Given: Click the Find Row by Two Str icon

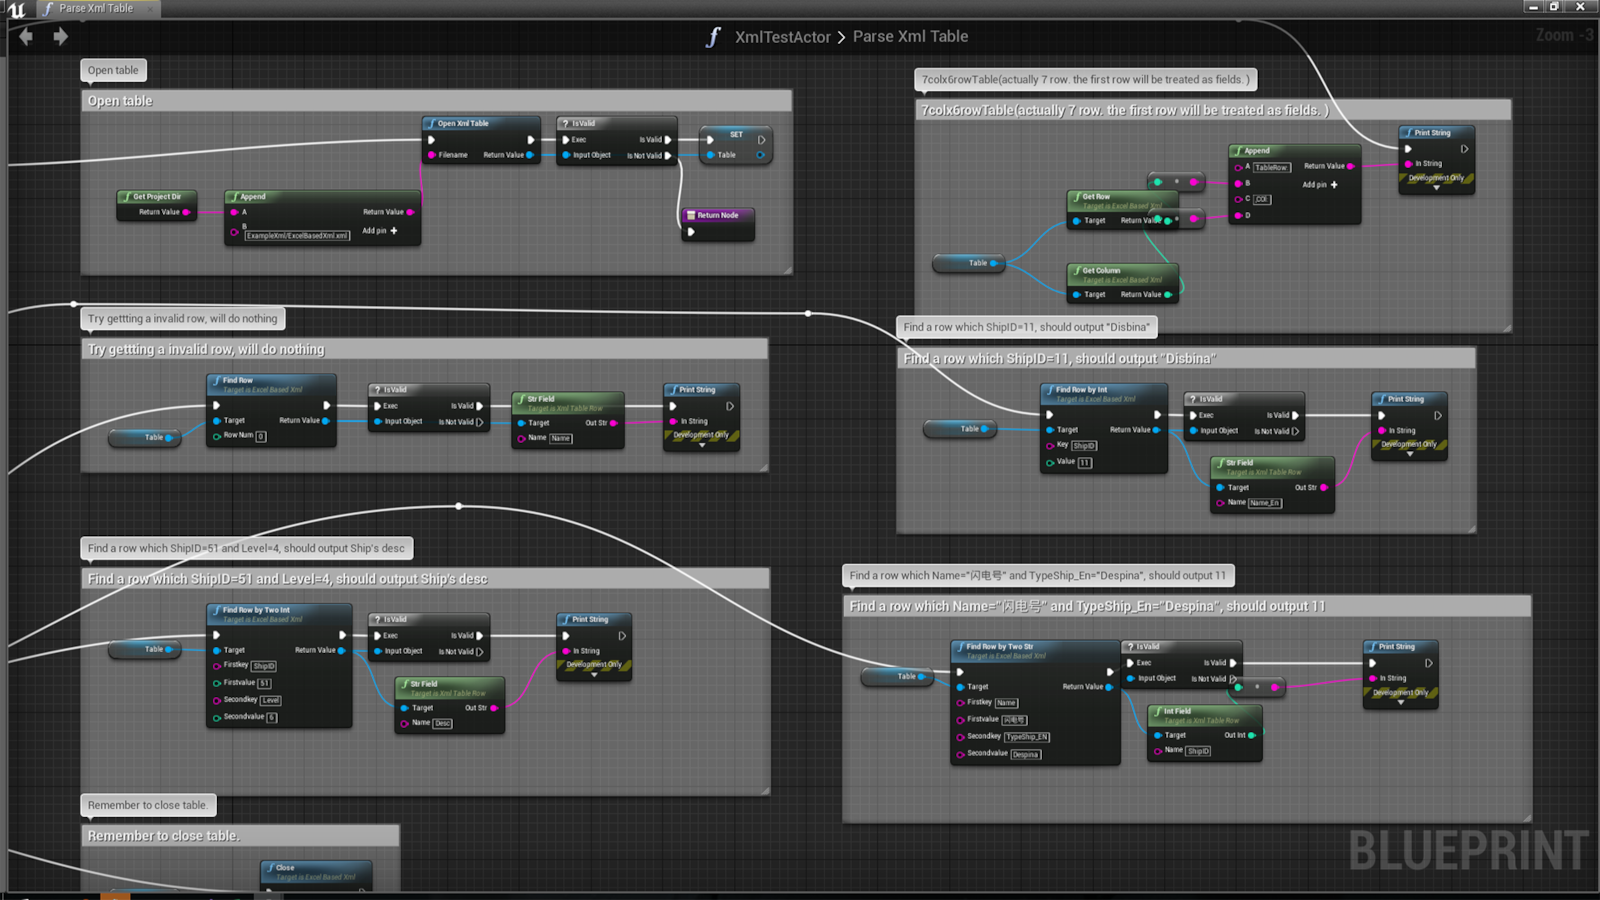Looking at the screenshot, I should (x=960, y=647).
